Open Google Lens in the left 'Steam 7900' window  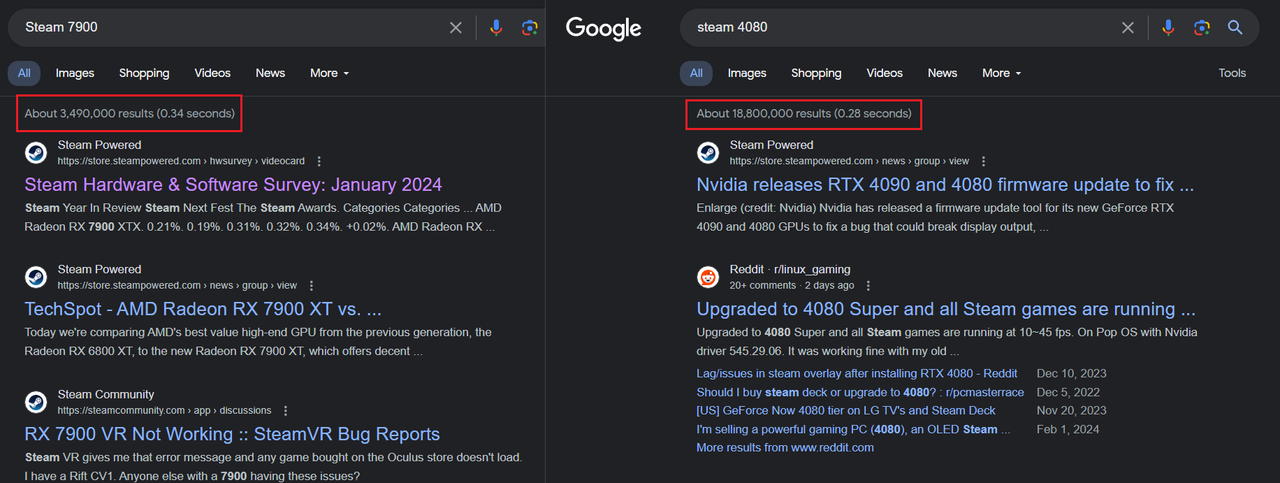point(530,28)
